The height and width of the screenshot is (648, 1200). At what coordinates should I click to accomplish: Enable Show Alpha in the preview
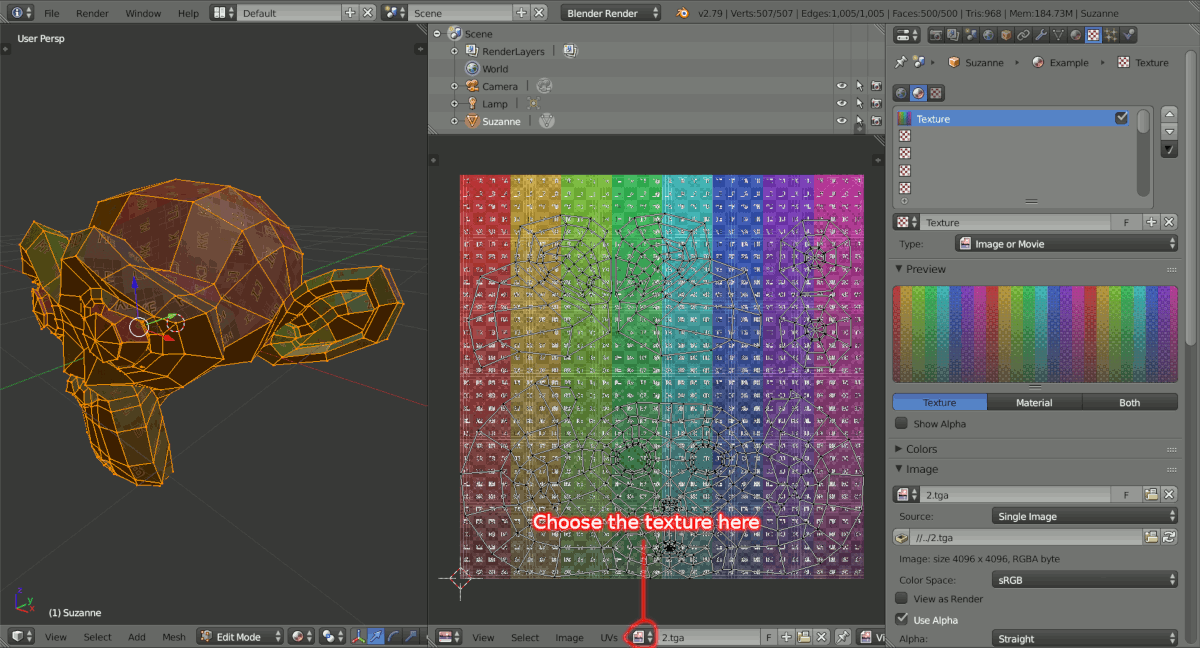(901, 423)
